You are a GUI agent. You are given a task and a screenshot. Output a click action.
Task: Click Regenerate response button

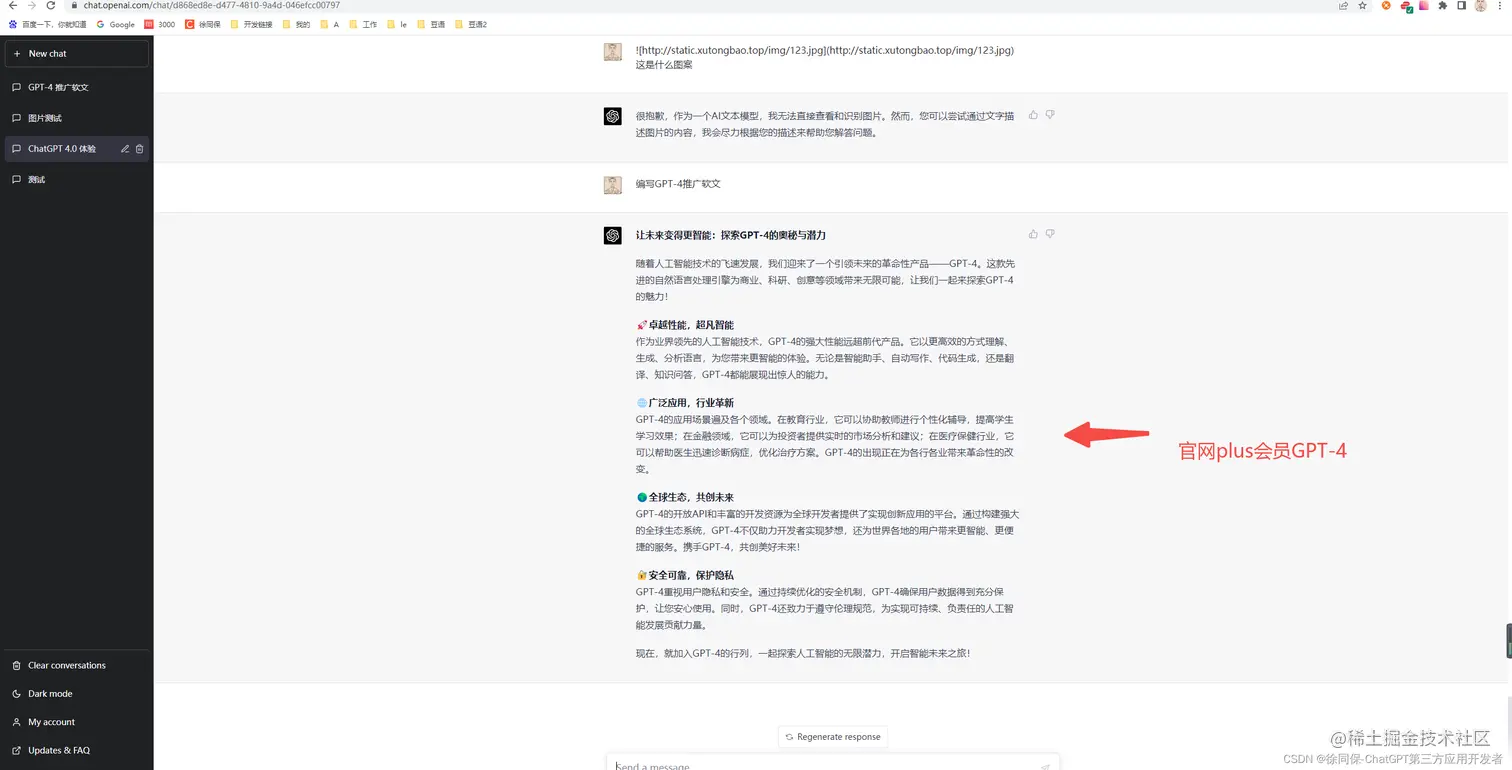[833, 737]
